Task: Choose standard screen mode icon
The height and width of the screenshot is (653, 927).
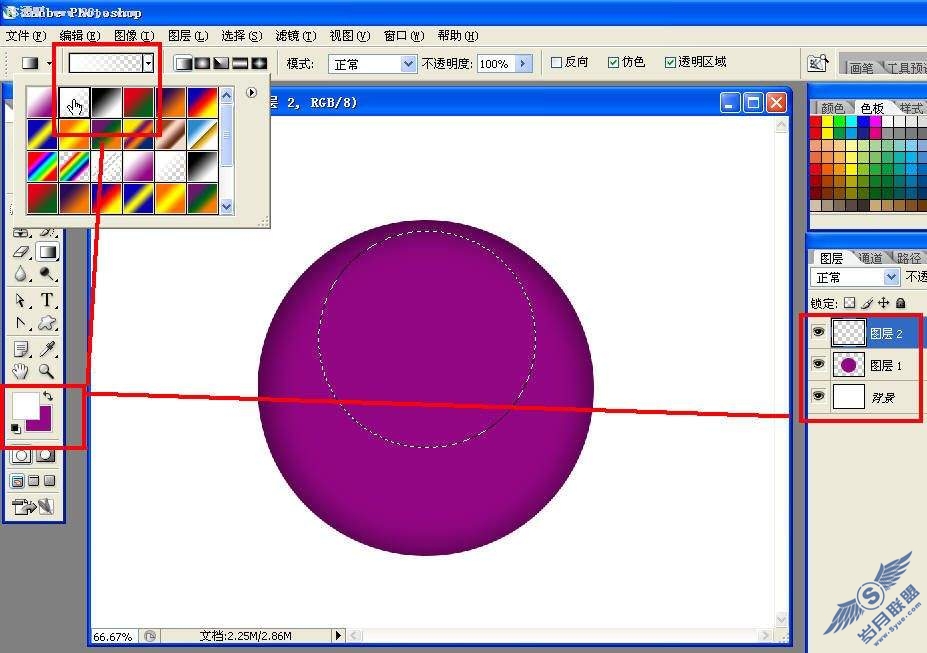Action: [17, 481]
